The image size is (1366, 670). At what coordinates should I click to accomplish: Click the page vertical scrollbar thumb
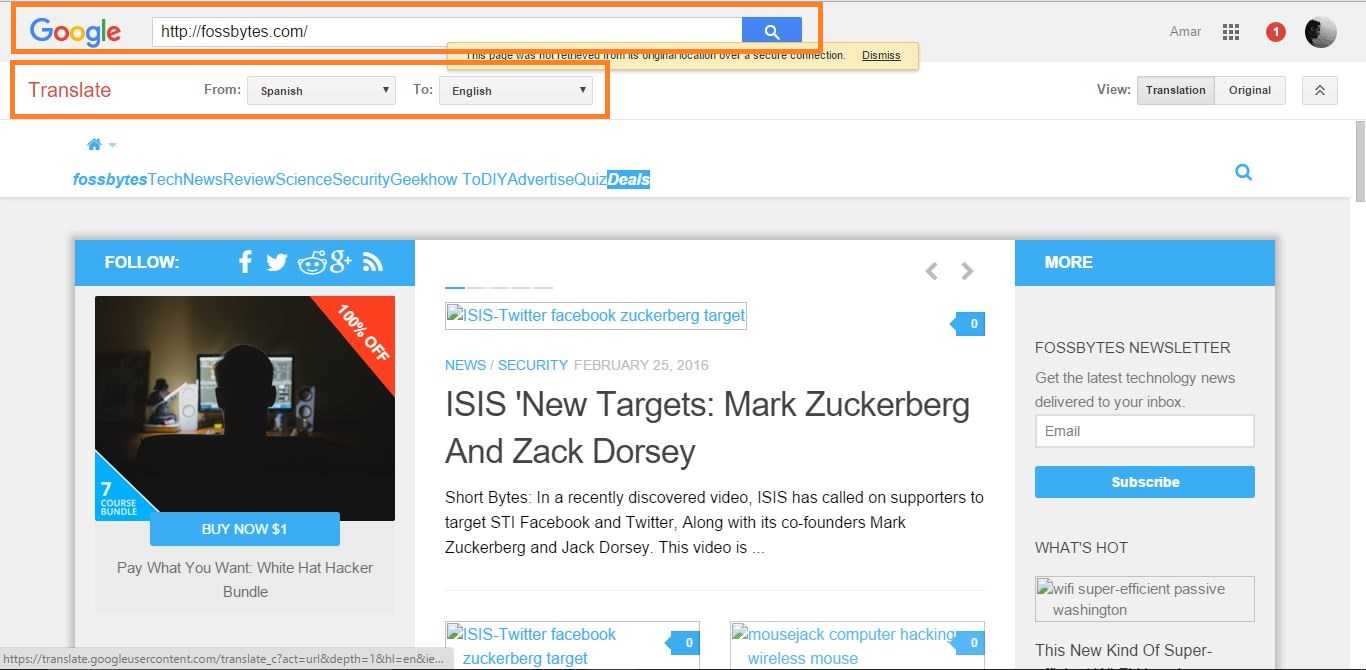click(1360, 162)
